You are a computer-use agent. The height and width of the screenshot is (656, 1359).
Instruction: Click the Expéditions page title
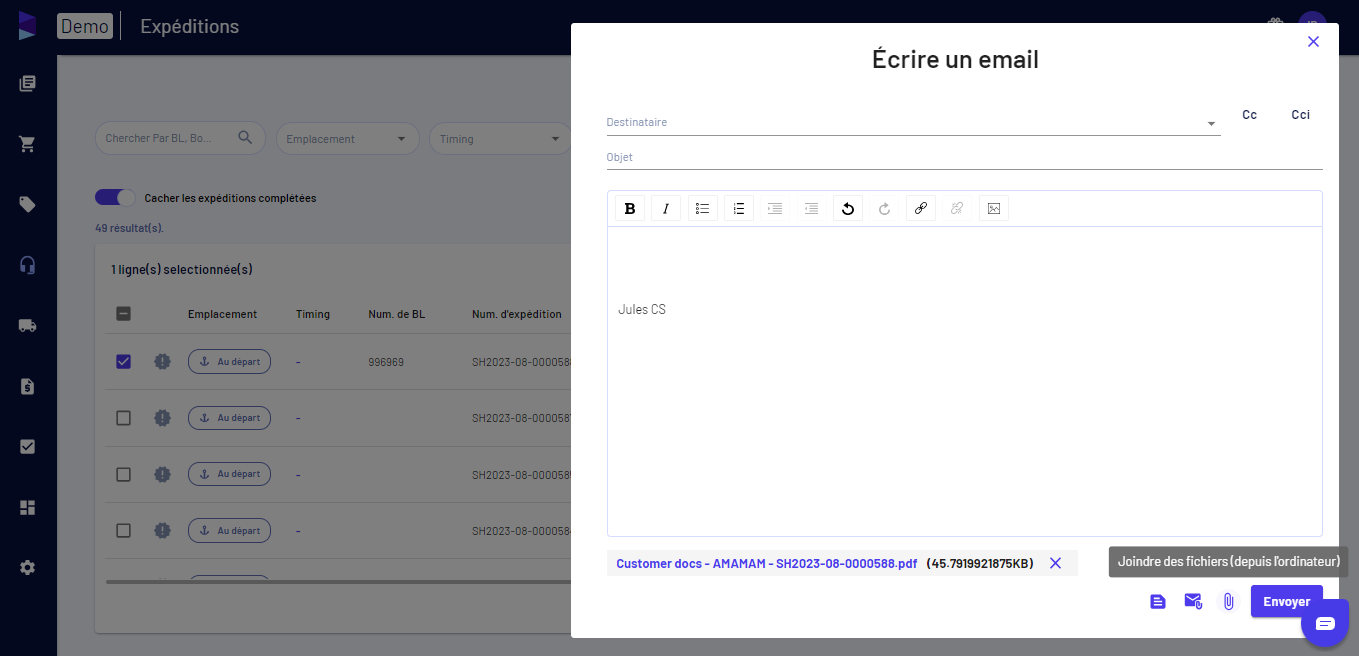[190, 27]
